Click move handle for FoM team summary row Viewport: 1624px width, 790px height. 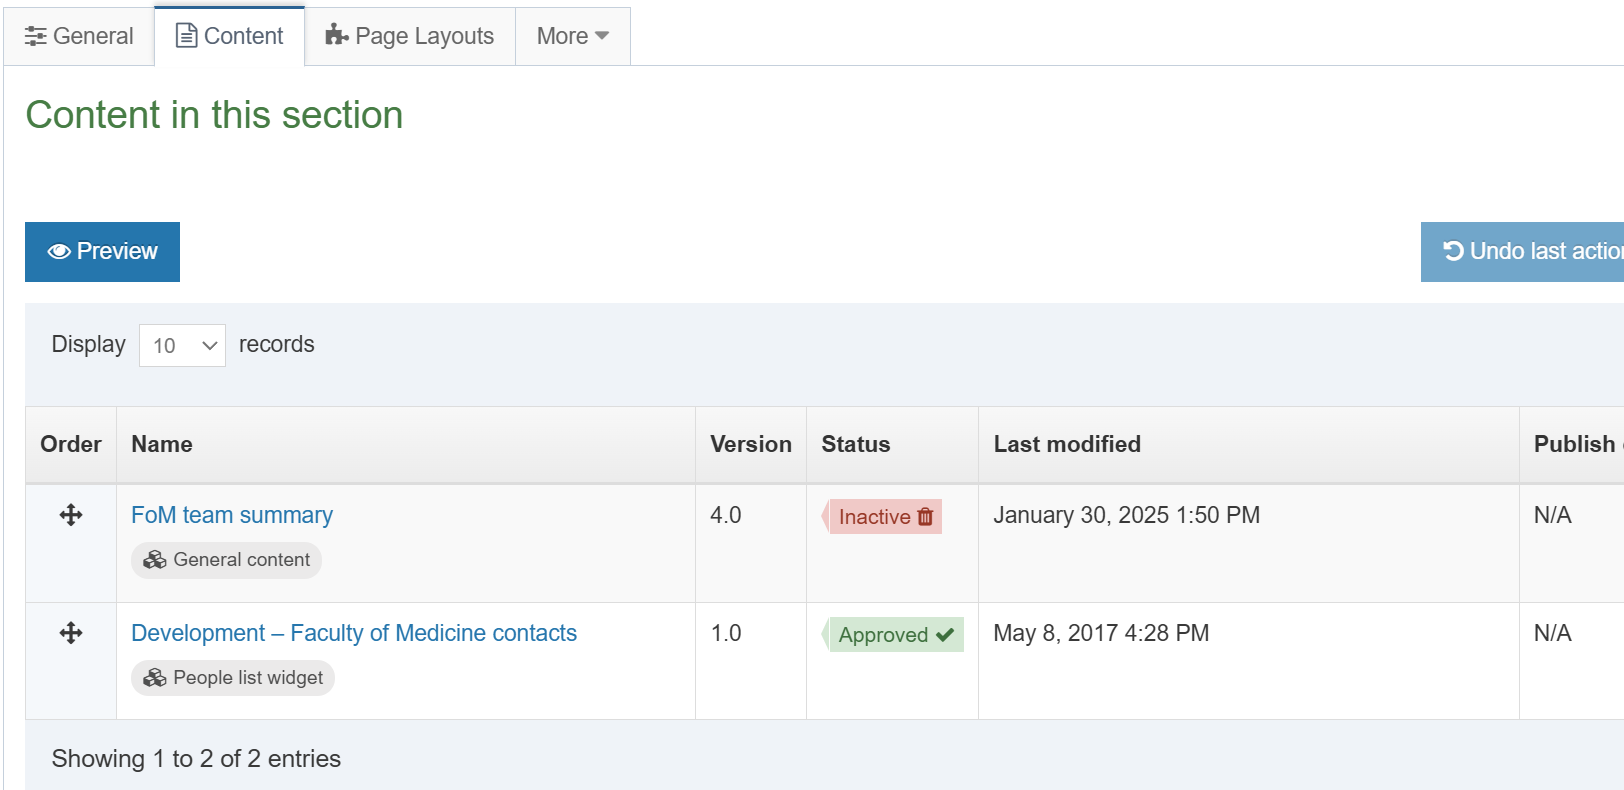point(71,515)
